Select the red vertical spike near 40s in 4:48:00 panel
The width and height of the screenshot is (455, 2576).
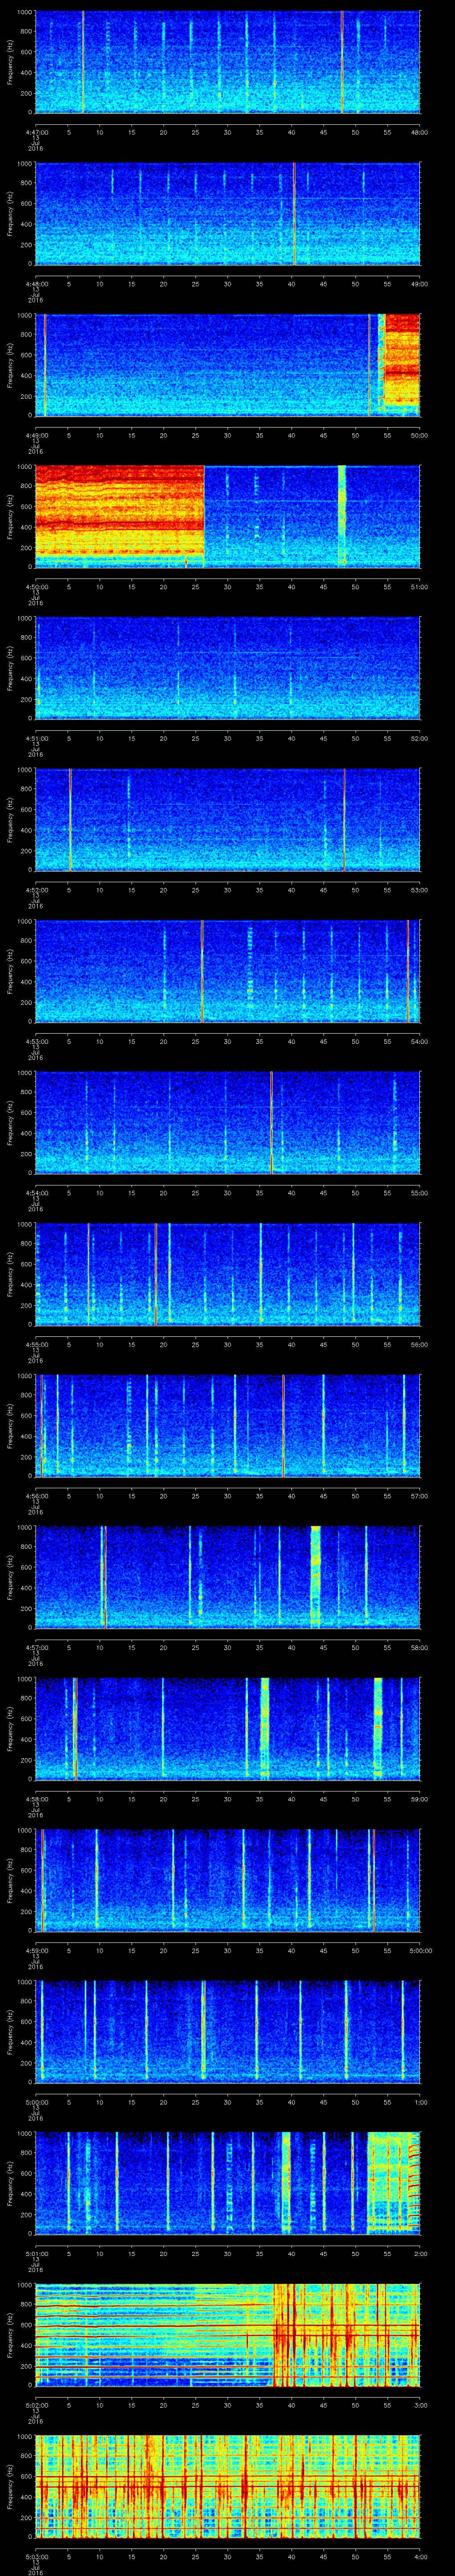[294, 213]
